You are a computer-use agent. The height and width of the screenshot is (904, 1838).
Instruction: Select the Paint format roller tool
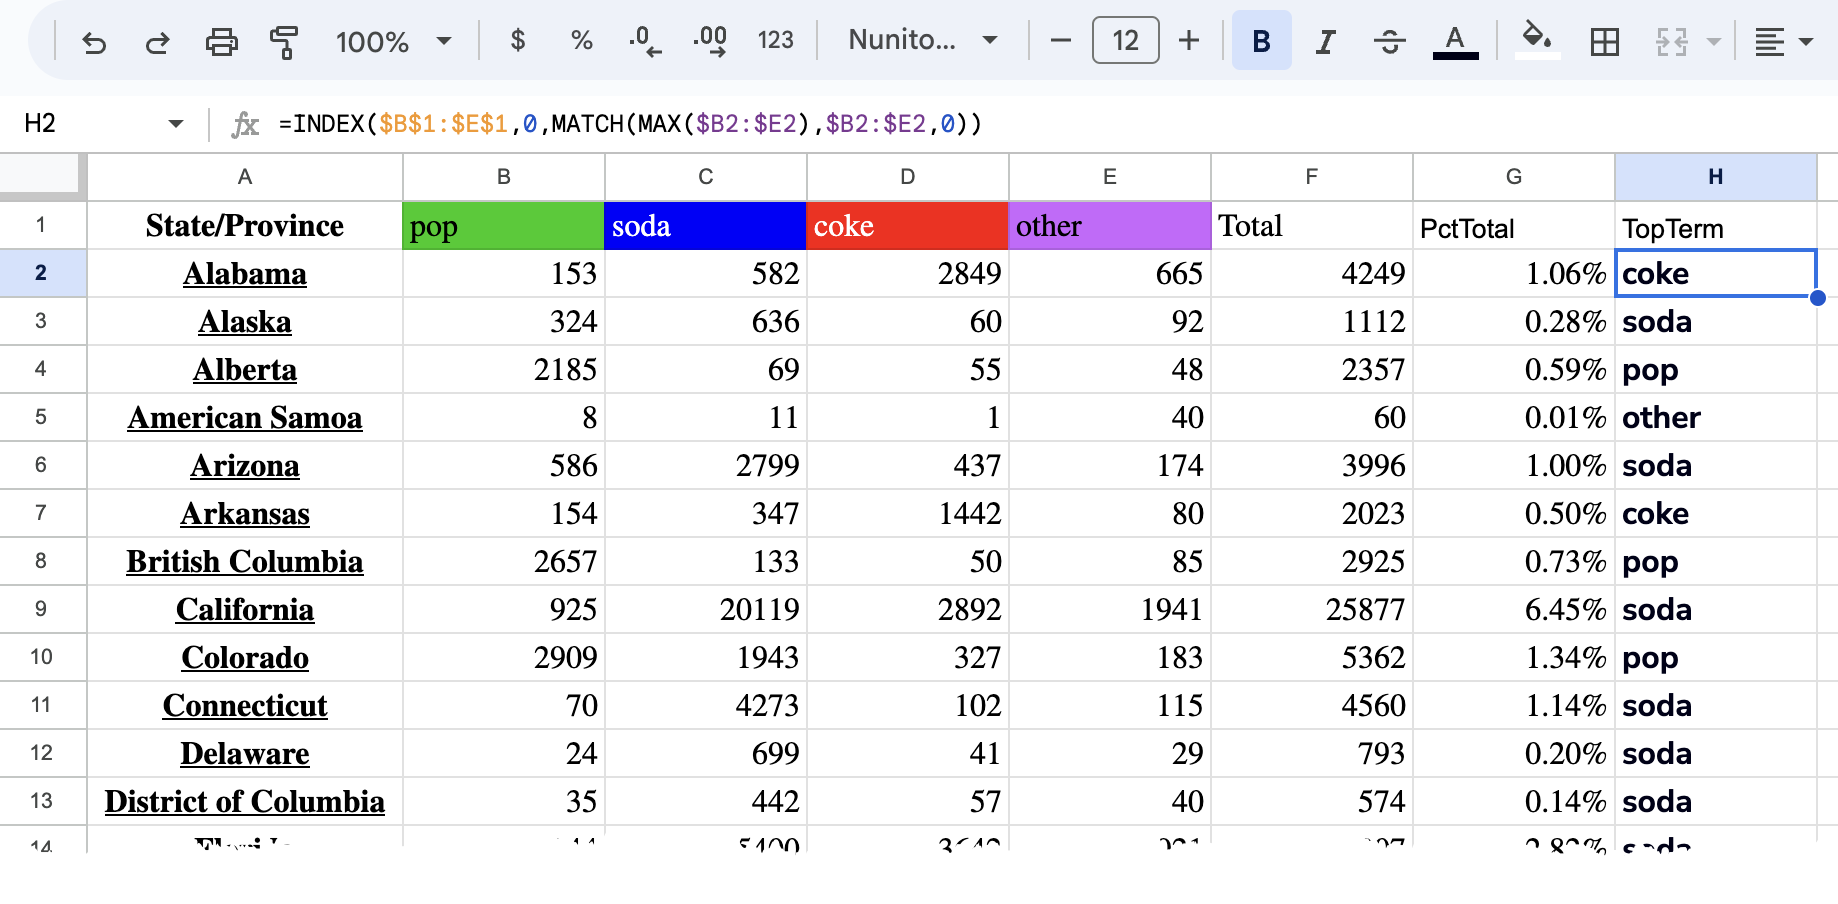(284, 42)
